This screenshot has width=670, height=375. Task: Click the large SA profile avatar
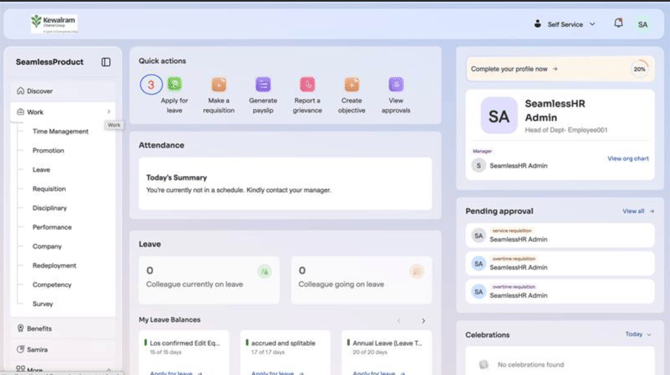499,115
